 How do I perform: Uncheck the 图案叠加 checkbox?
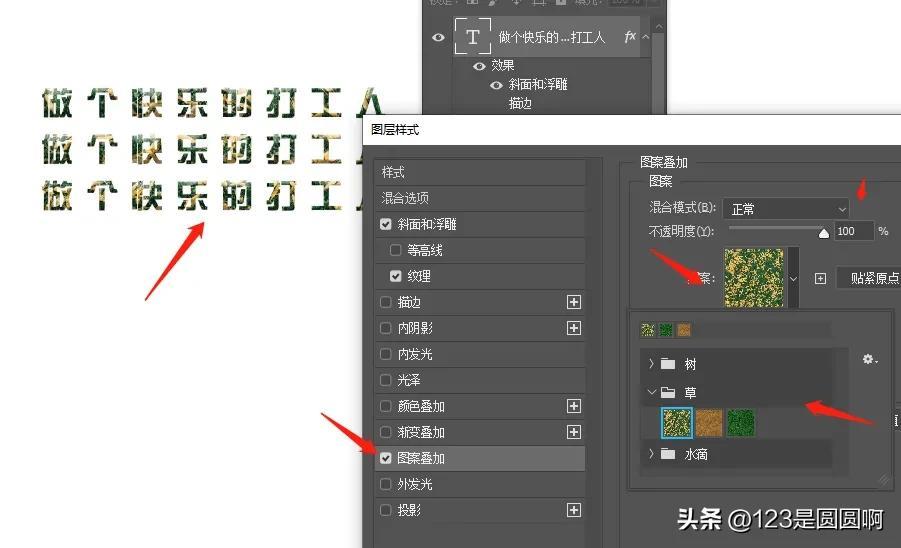point(386,458)
